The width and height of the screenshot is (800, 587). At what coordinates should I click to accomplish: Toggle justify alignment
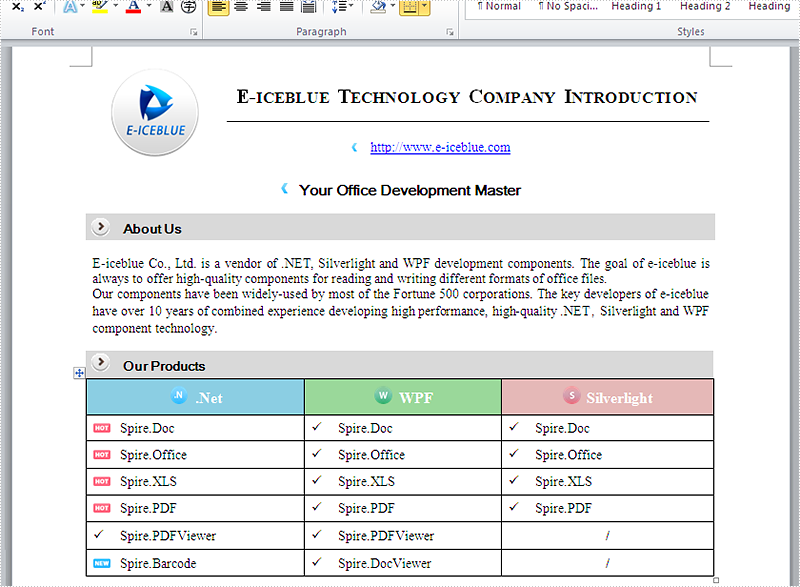[286, 7]
